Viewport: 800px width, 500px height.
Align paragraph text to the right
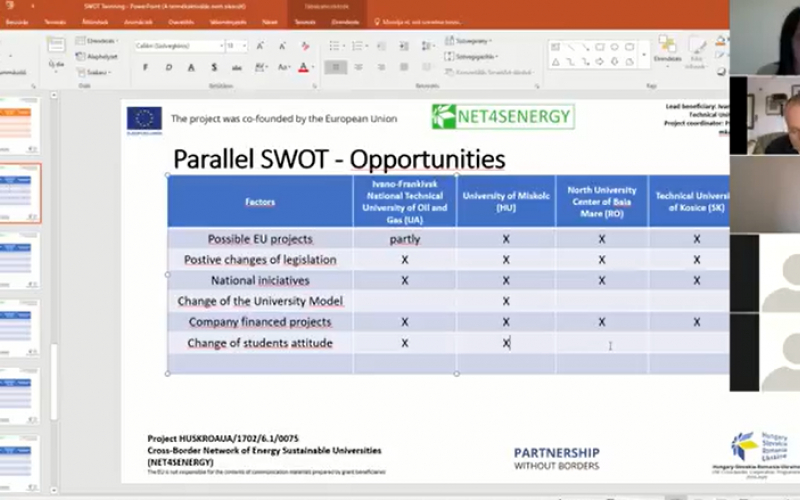(381, 67)
